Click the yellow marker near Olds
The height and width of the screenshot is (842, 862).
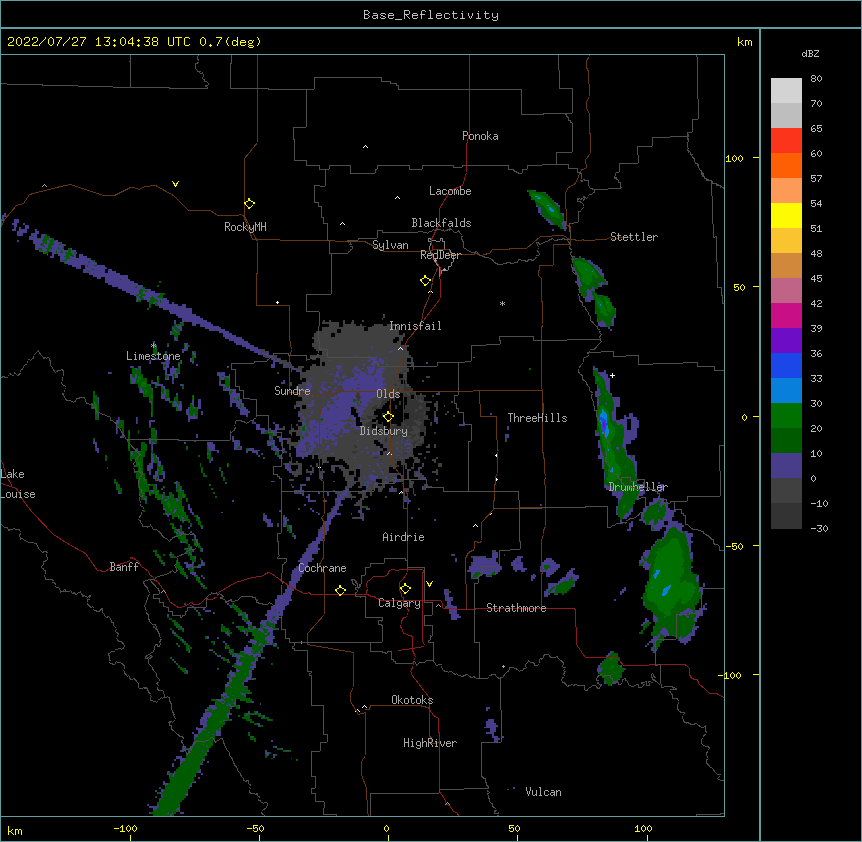point(388,417)
